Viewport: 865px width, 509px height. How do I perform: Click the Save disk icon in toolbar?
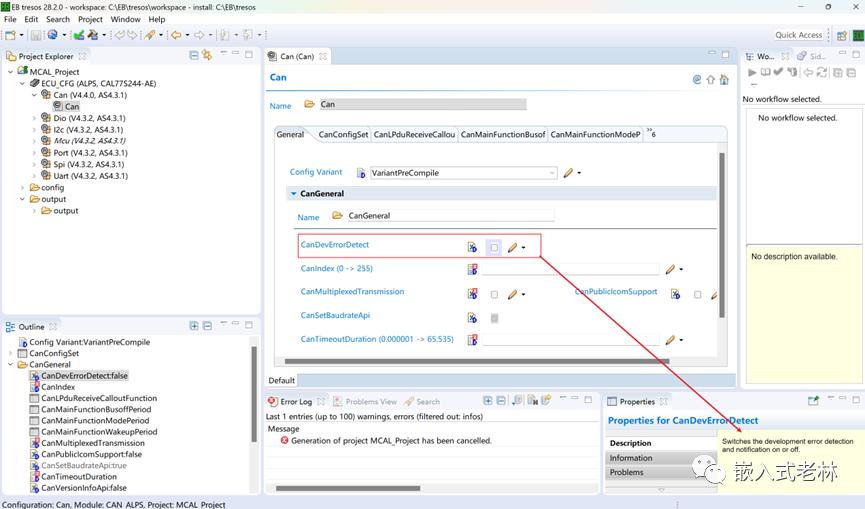[x=36, y=35]
